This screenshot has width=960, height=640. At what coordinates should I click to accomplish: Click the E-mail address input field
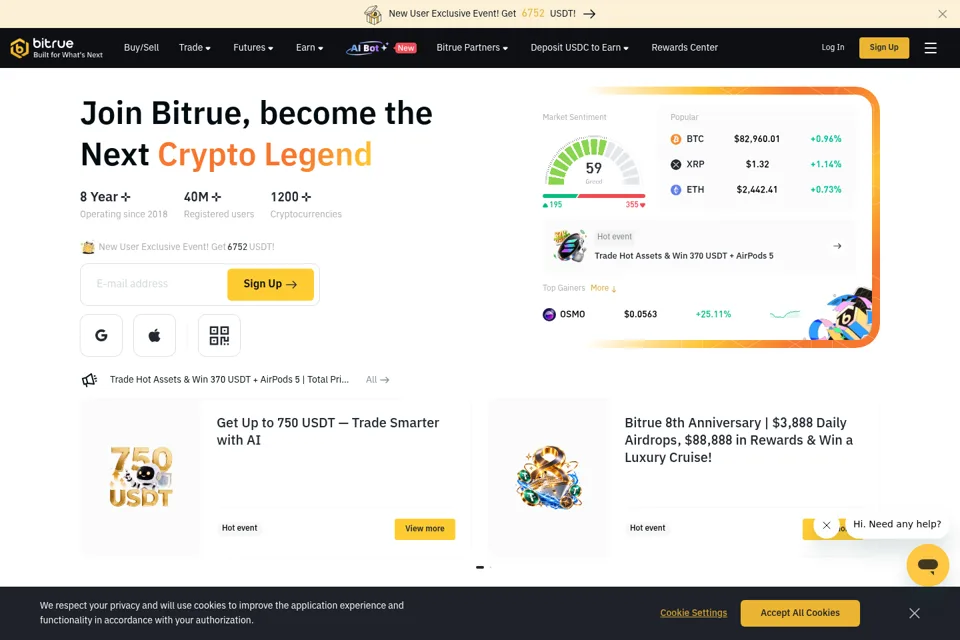156,284
